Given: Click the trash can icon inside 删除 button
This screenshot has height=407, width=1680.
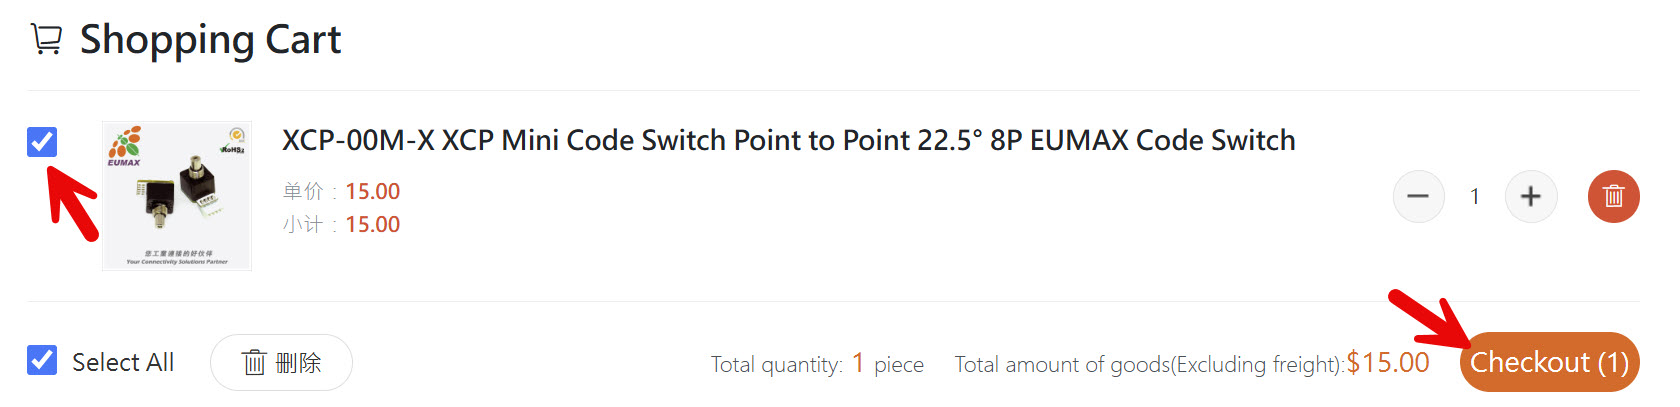Looking at the screenshot, I should [x=254, y=362].
